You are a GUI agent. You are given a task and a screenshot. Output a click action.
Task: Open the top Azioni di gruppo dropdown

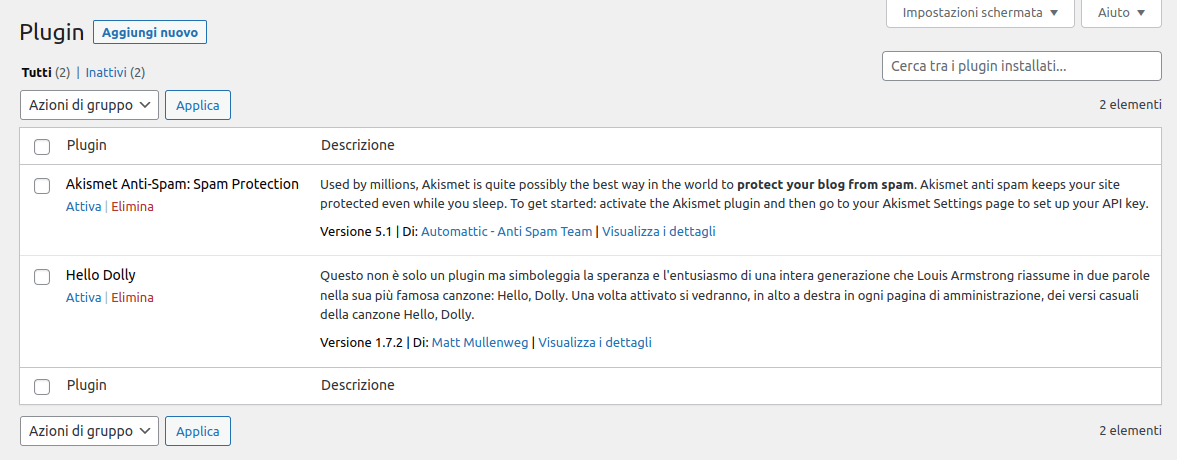tap(89, 104)
